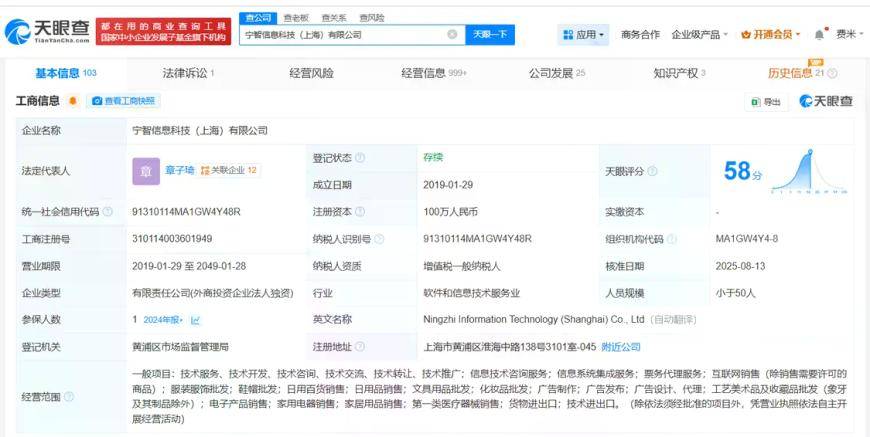Click the 关联企业 12 badge
Screen dimensions: 870x437
pyautogui.click(x=229, y=170)
